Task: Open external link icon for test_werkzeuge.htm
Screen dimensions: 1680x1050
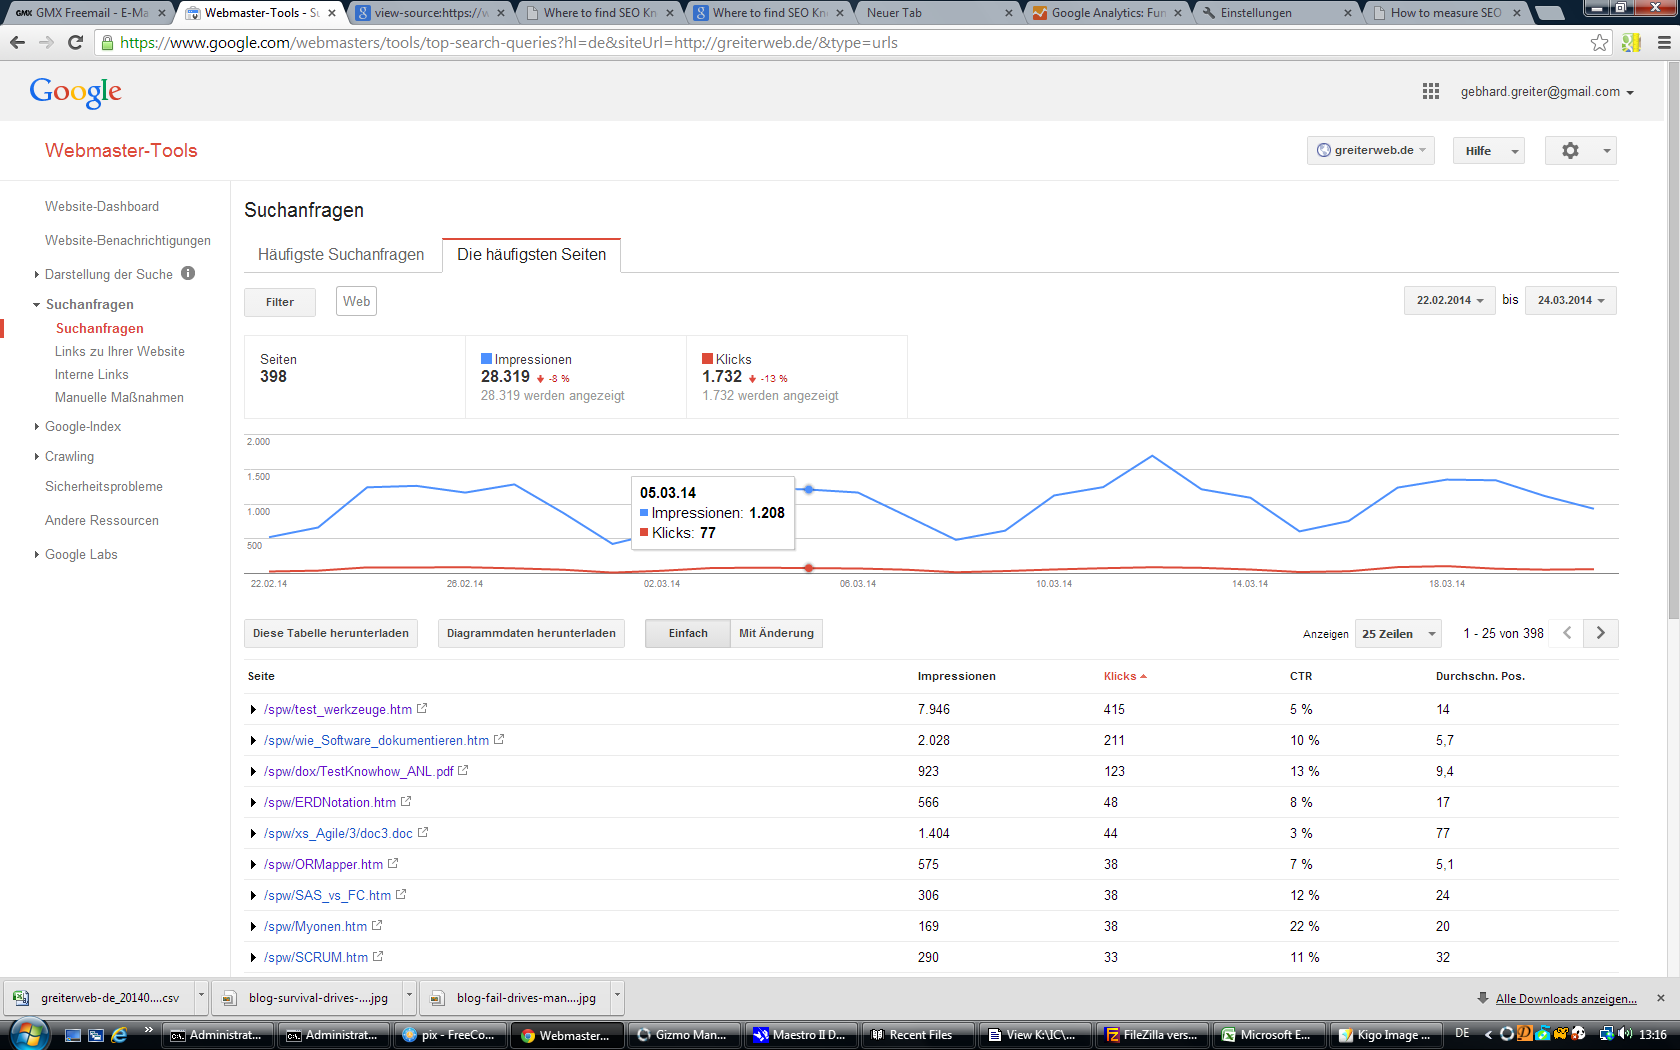Action: [x=422, y=708]
